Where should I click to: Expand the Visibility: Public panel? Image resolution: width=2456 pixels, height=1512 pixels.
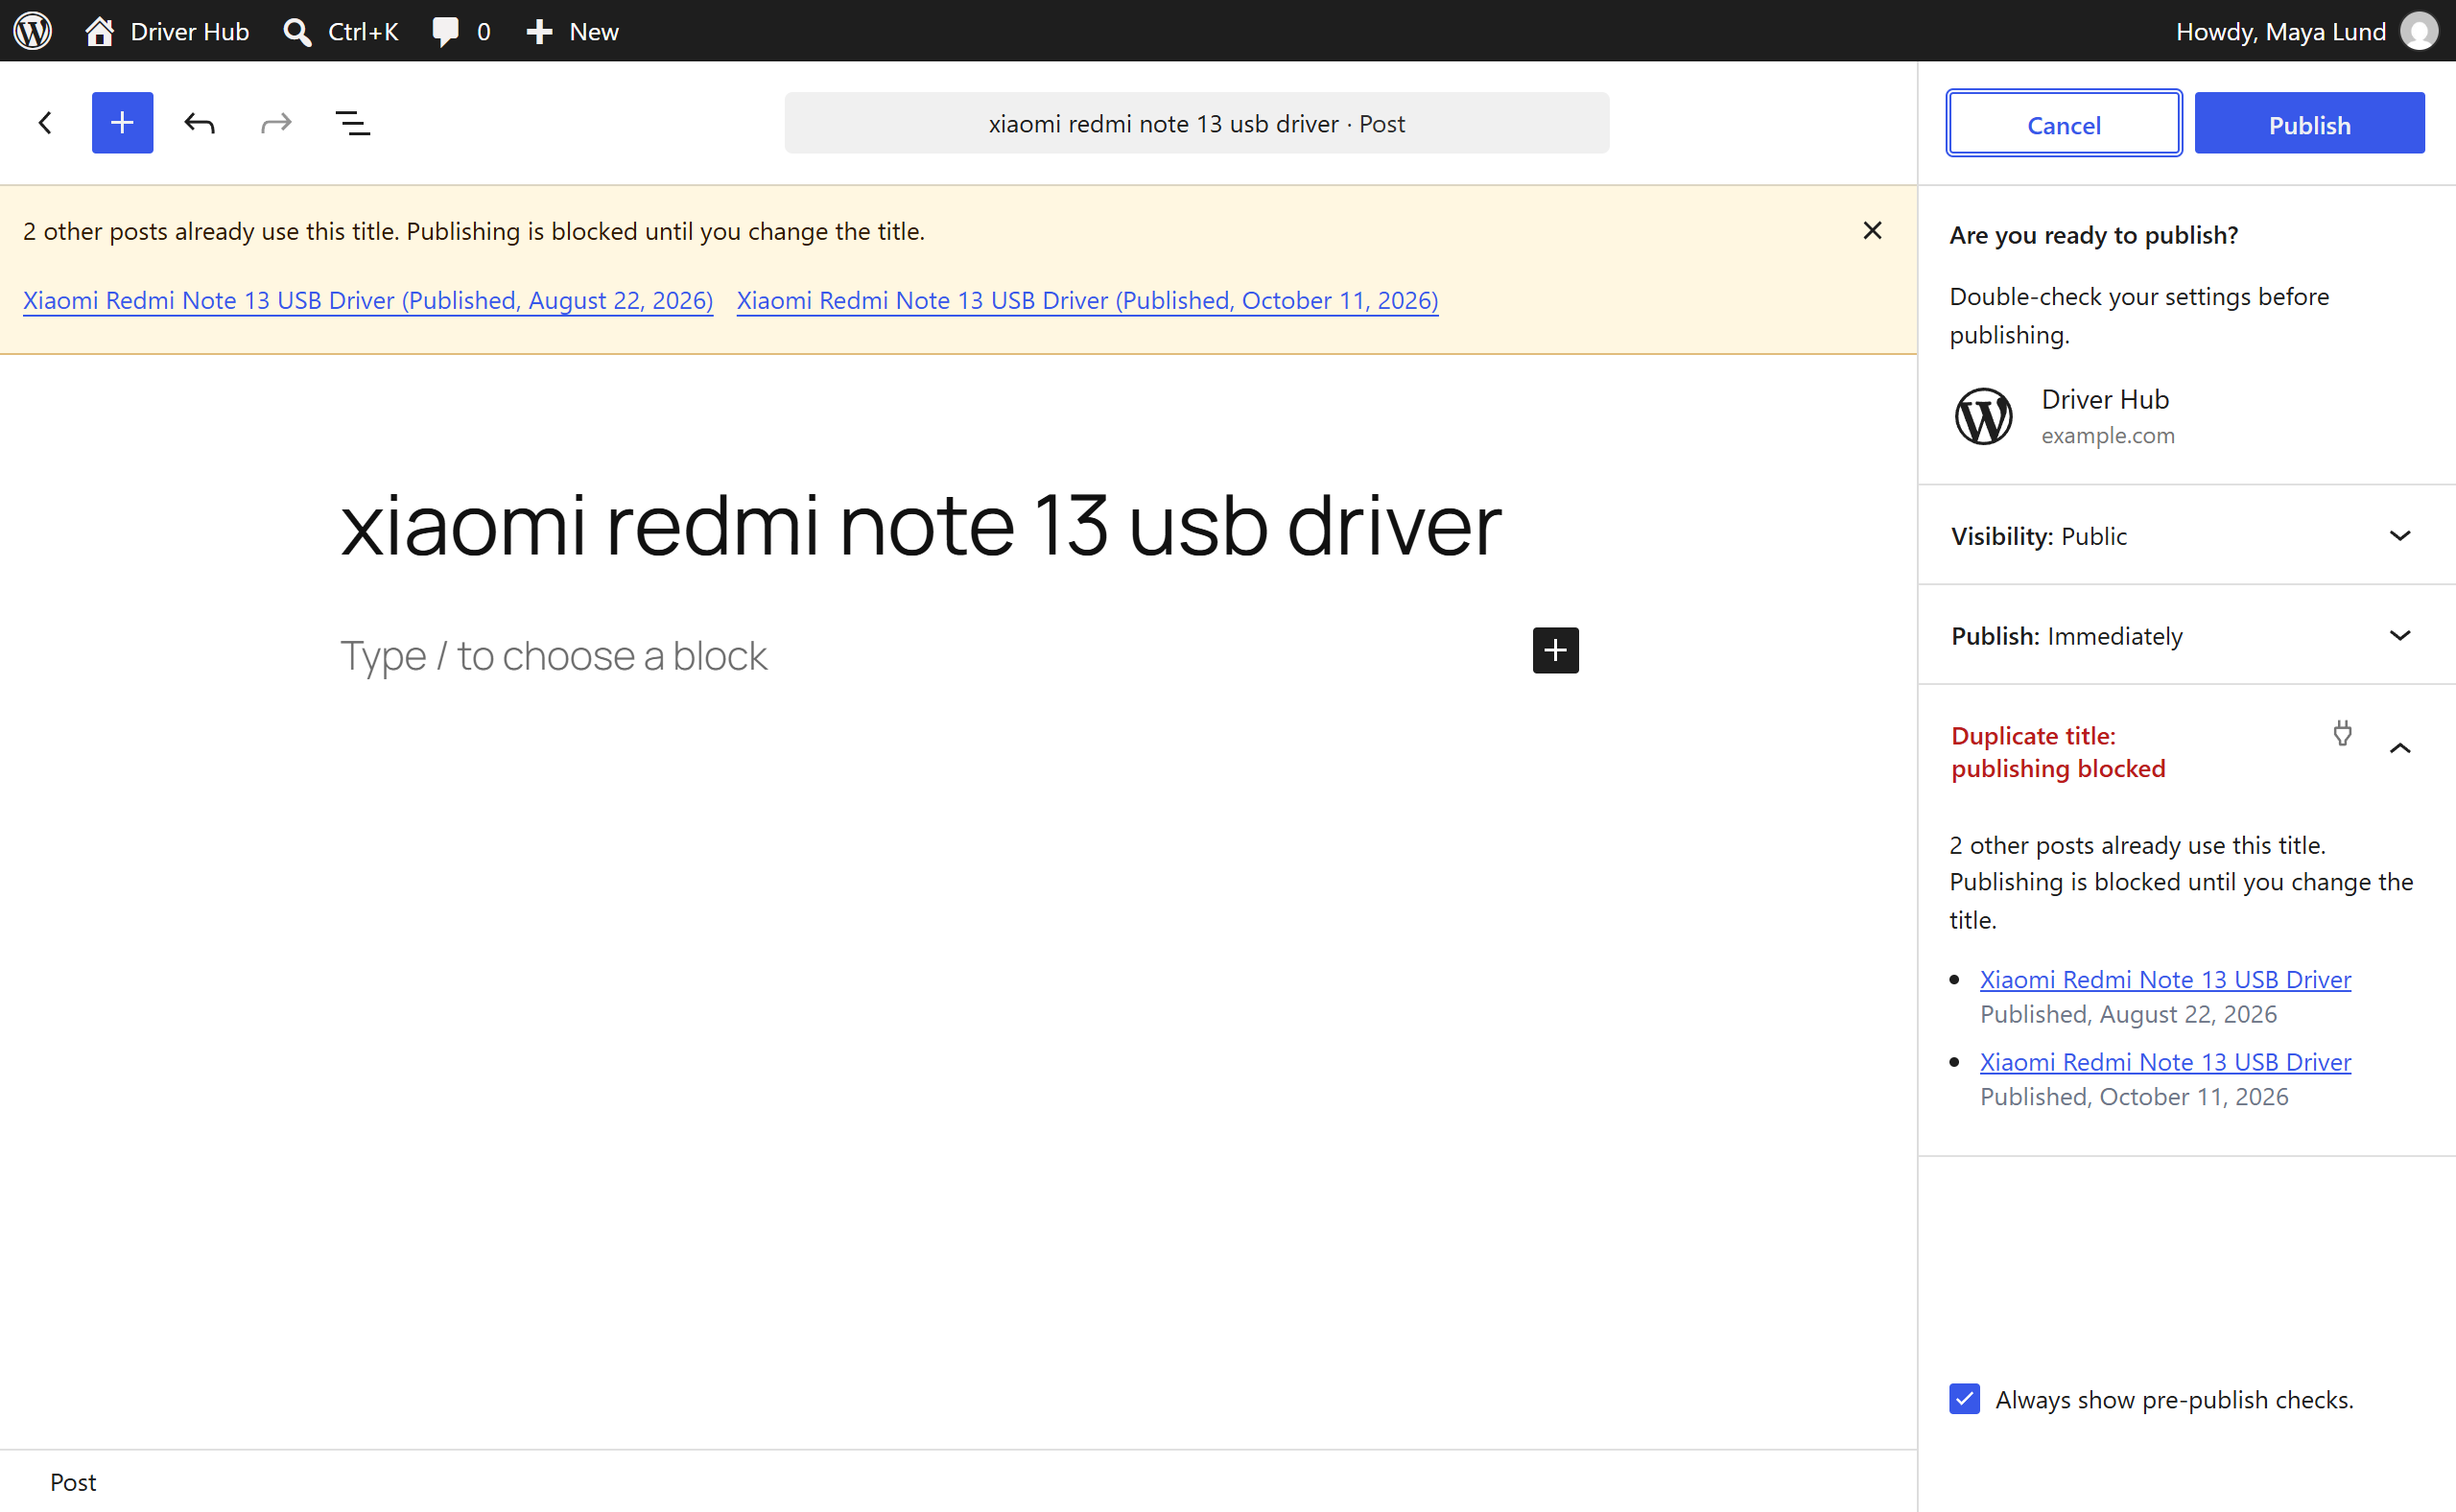pyautogui.click(x=2186, y=536)
